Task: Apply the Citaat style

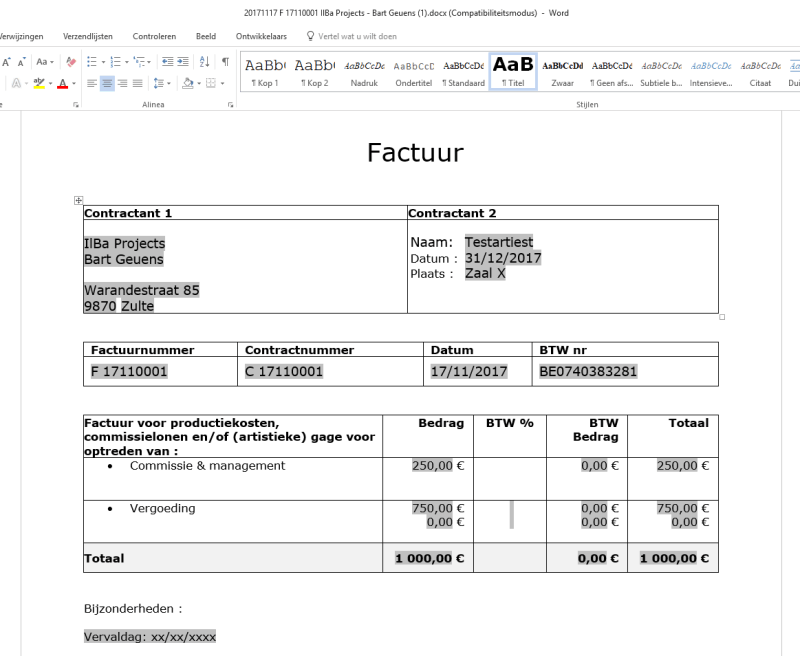Action: [760, 72]
